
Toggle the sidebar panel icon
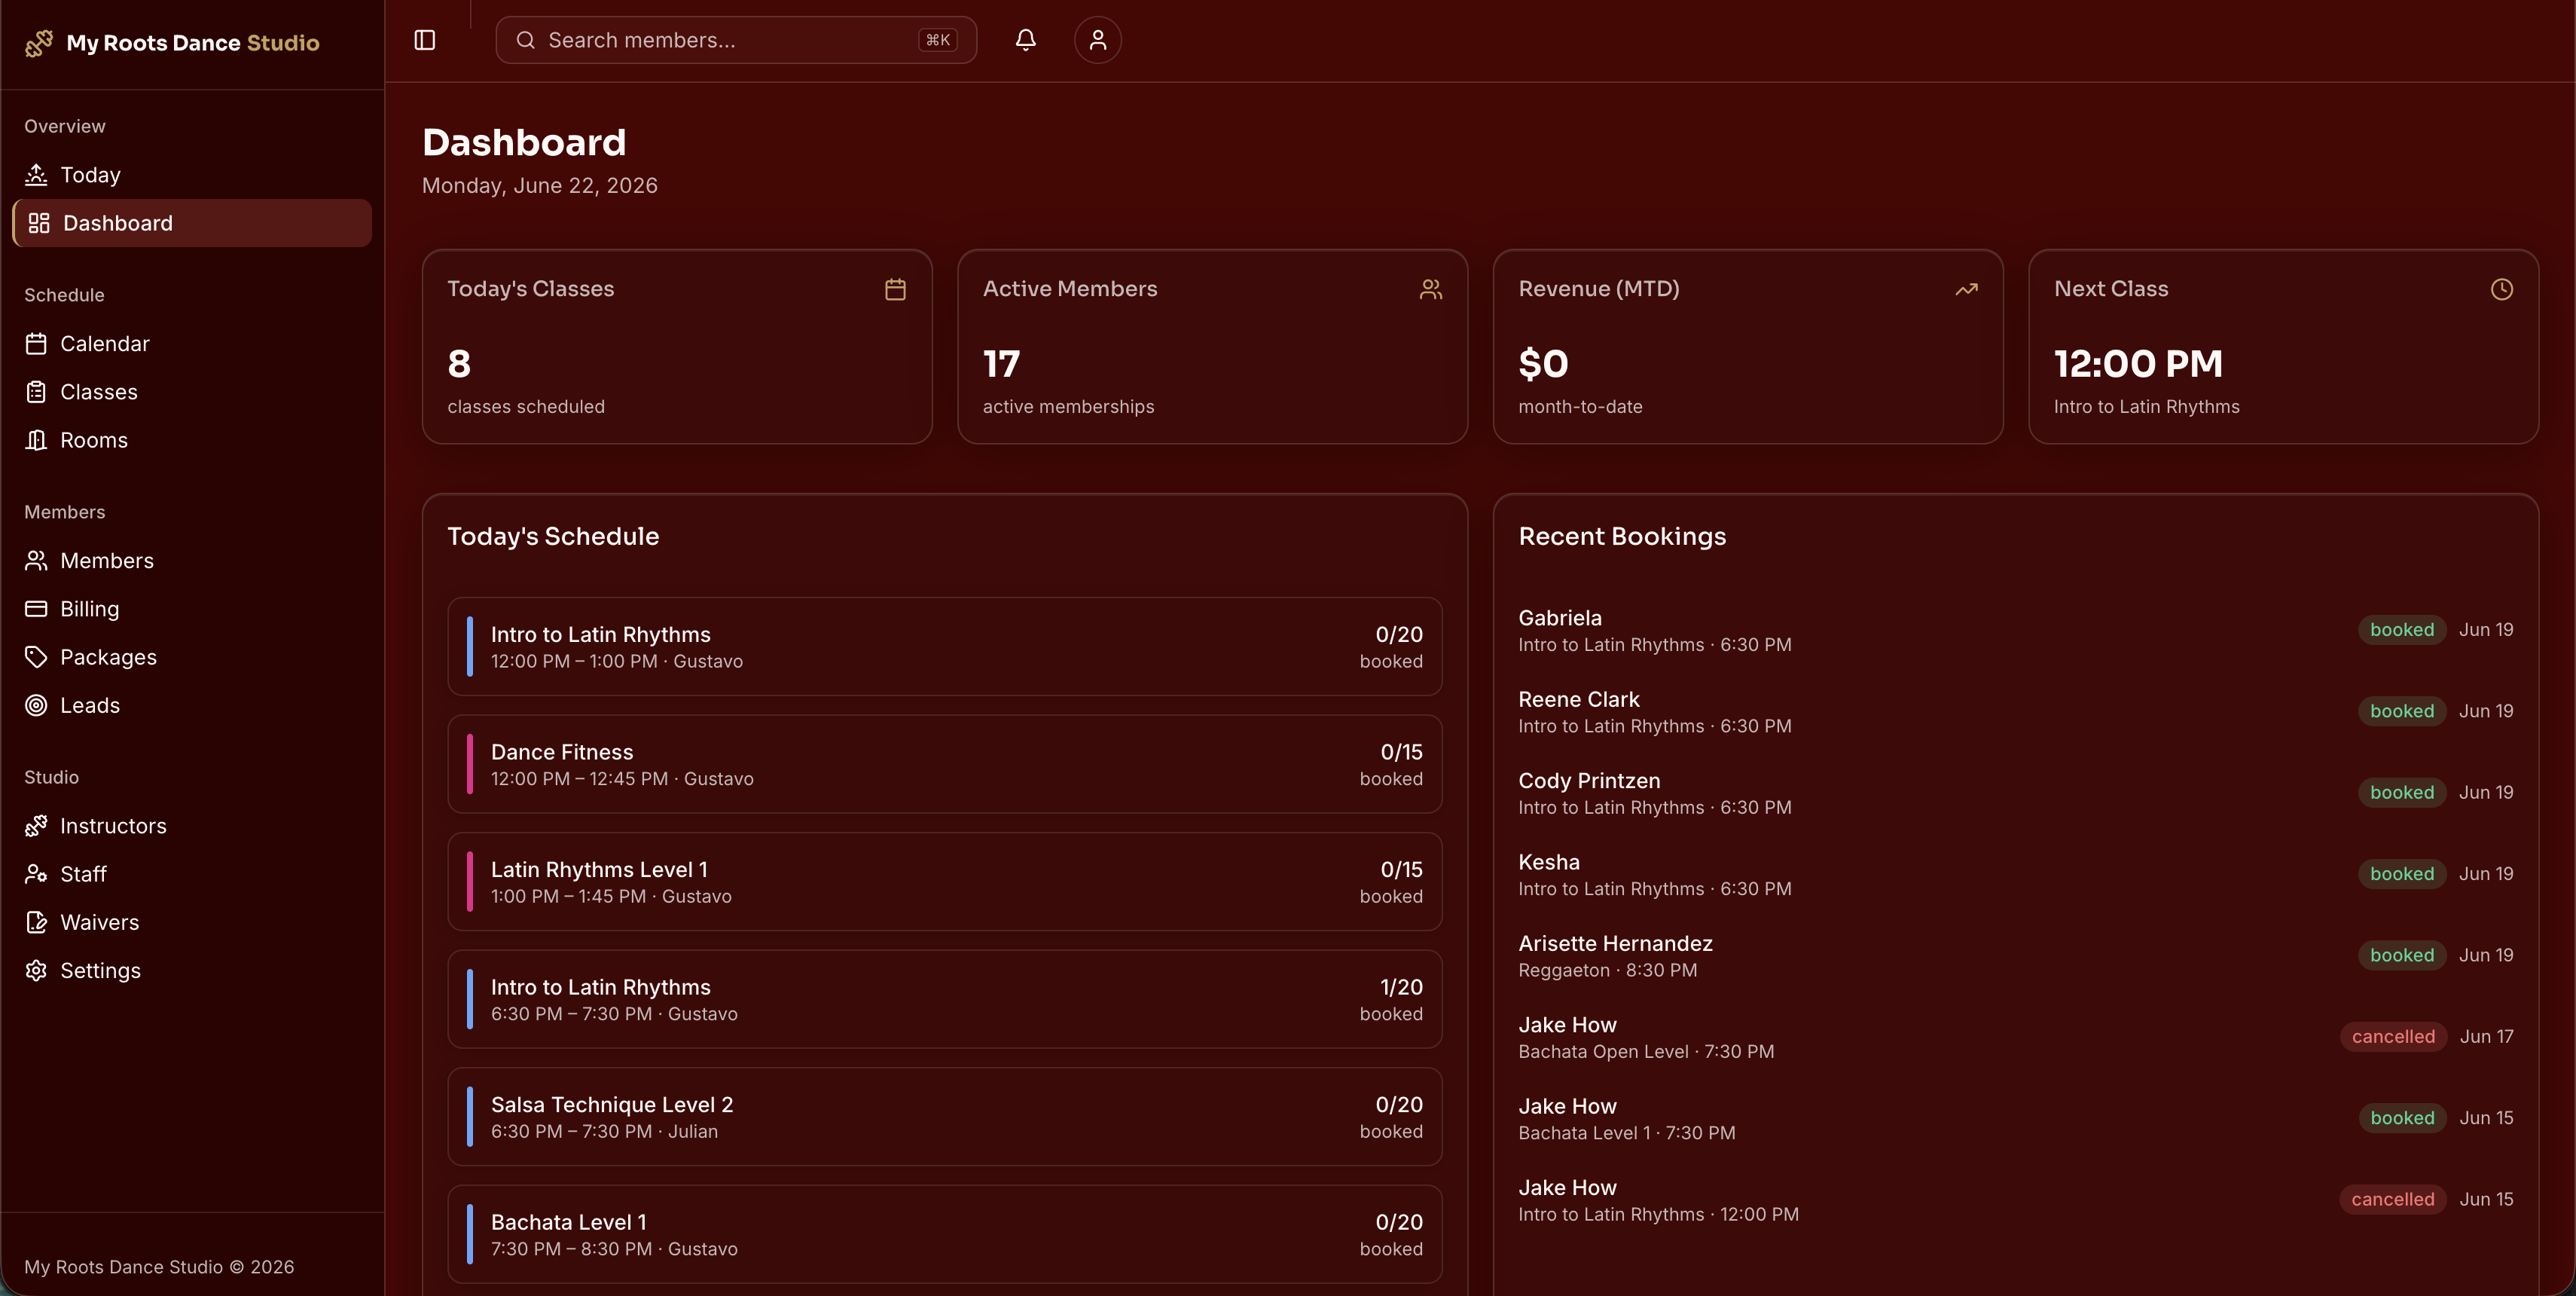click(x=425, y=40)
